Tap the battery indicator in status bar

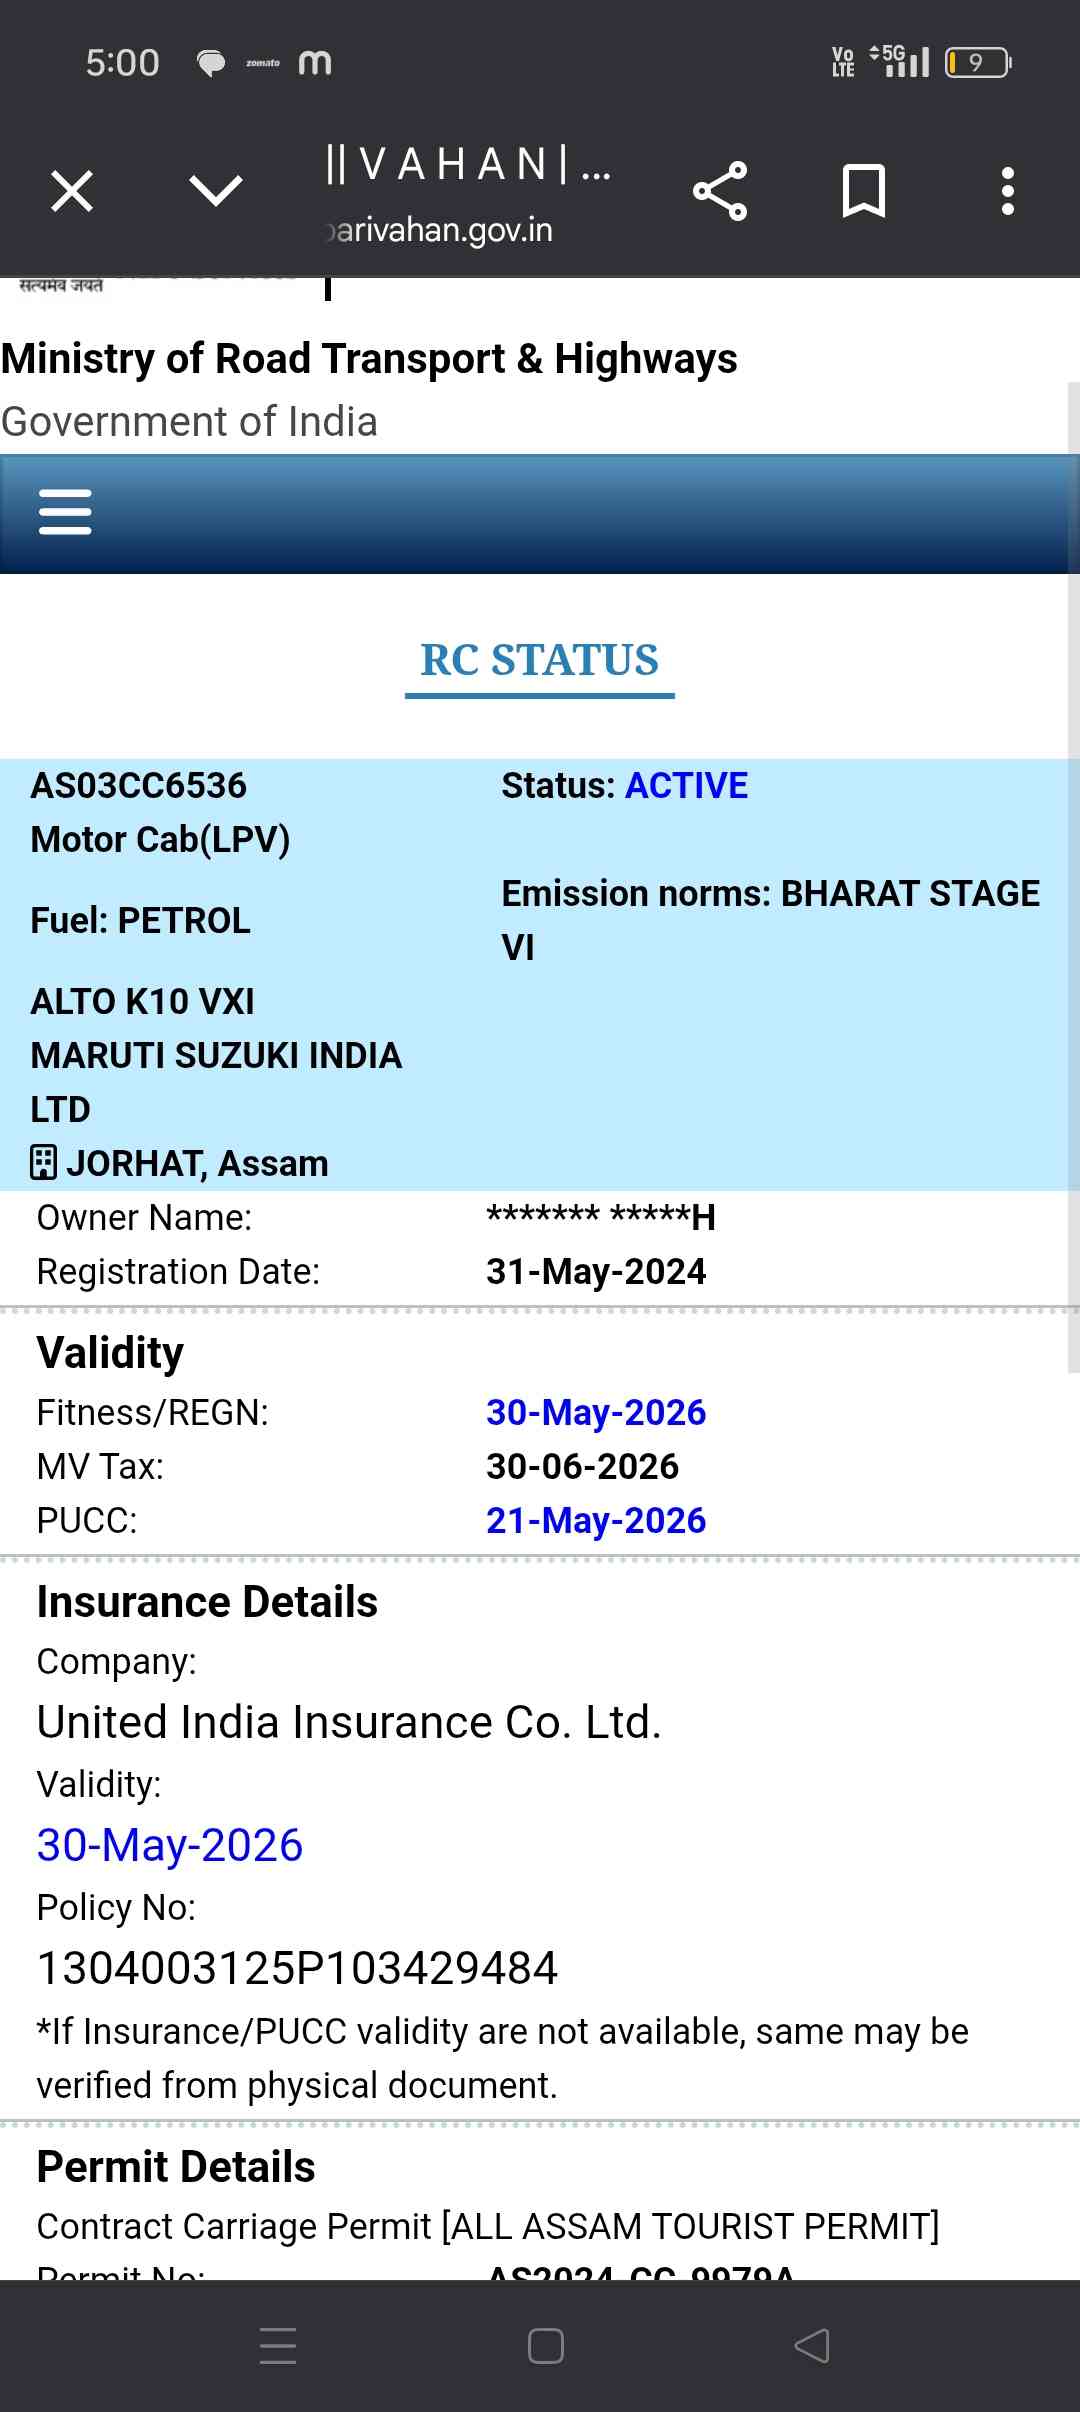(x=978, y=63)
